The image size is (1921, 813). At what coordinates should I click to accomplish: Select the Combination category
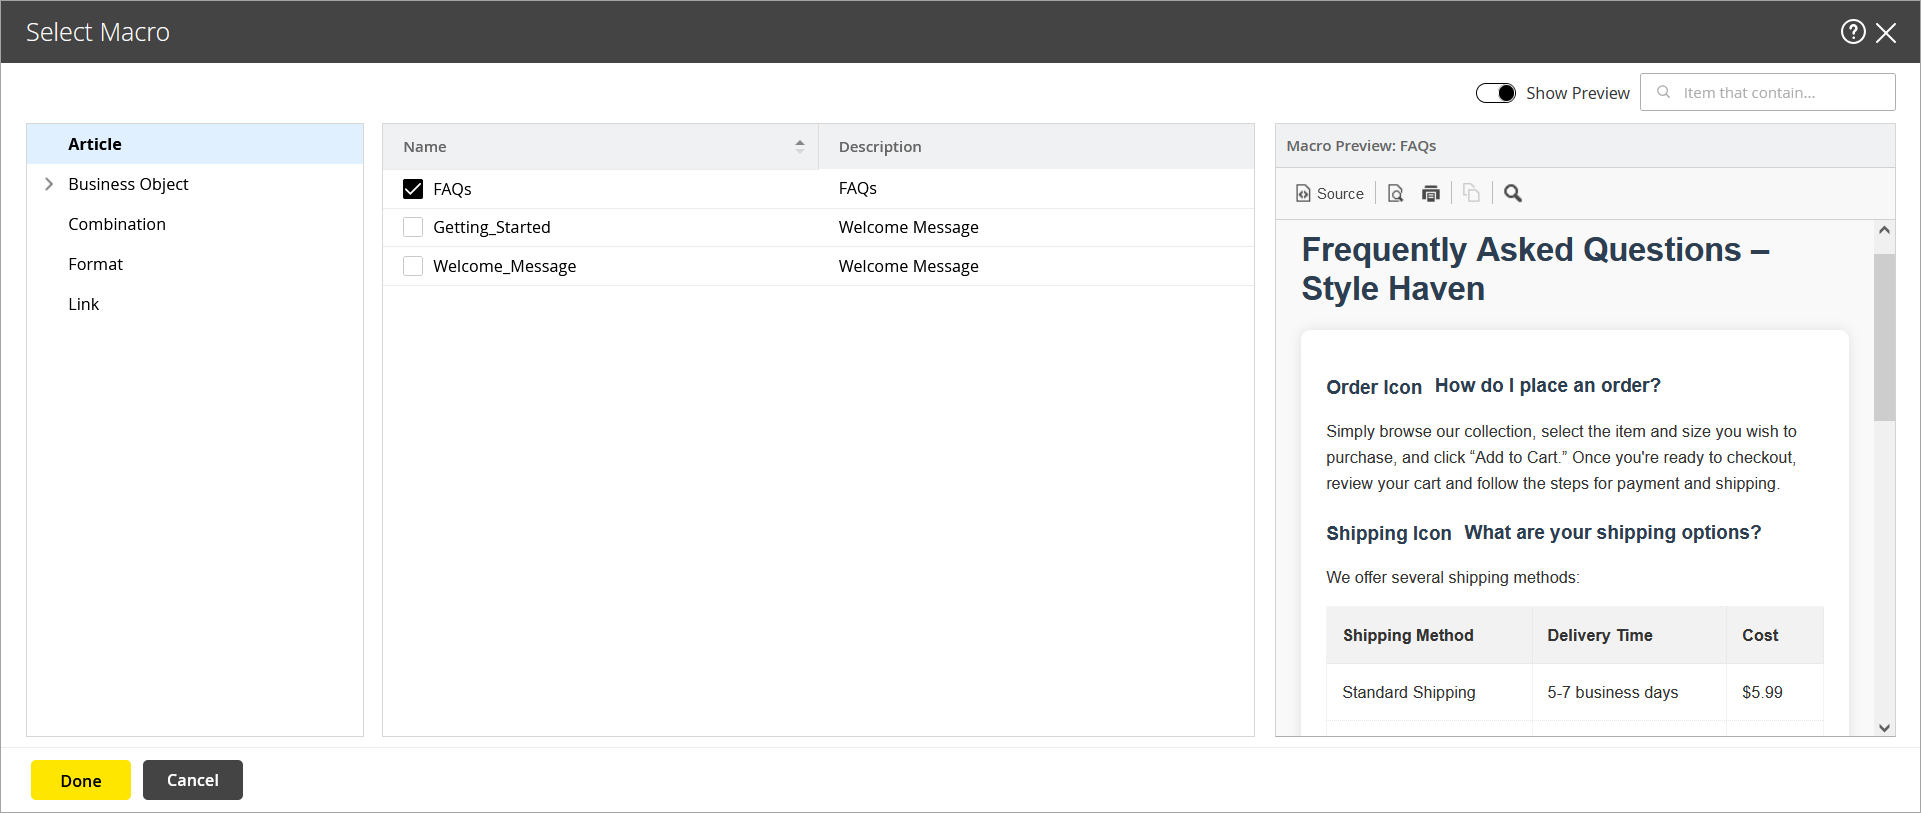[117, 224]
